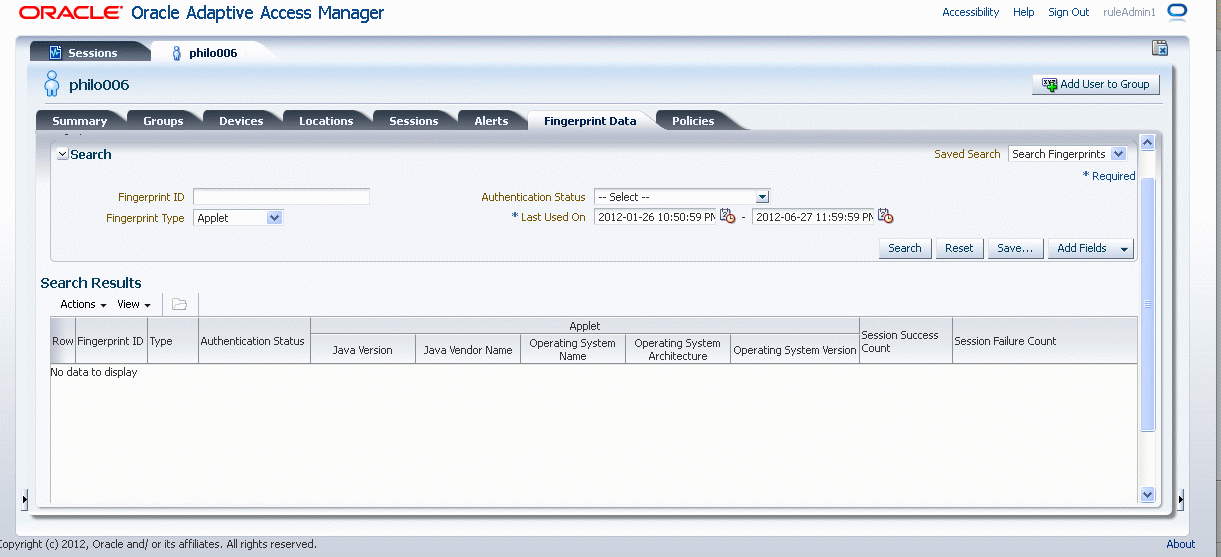Click the Sign Out link
Screen dimensions: 1221x557
click(1068, 12)
